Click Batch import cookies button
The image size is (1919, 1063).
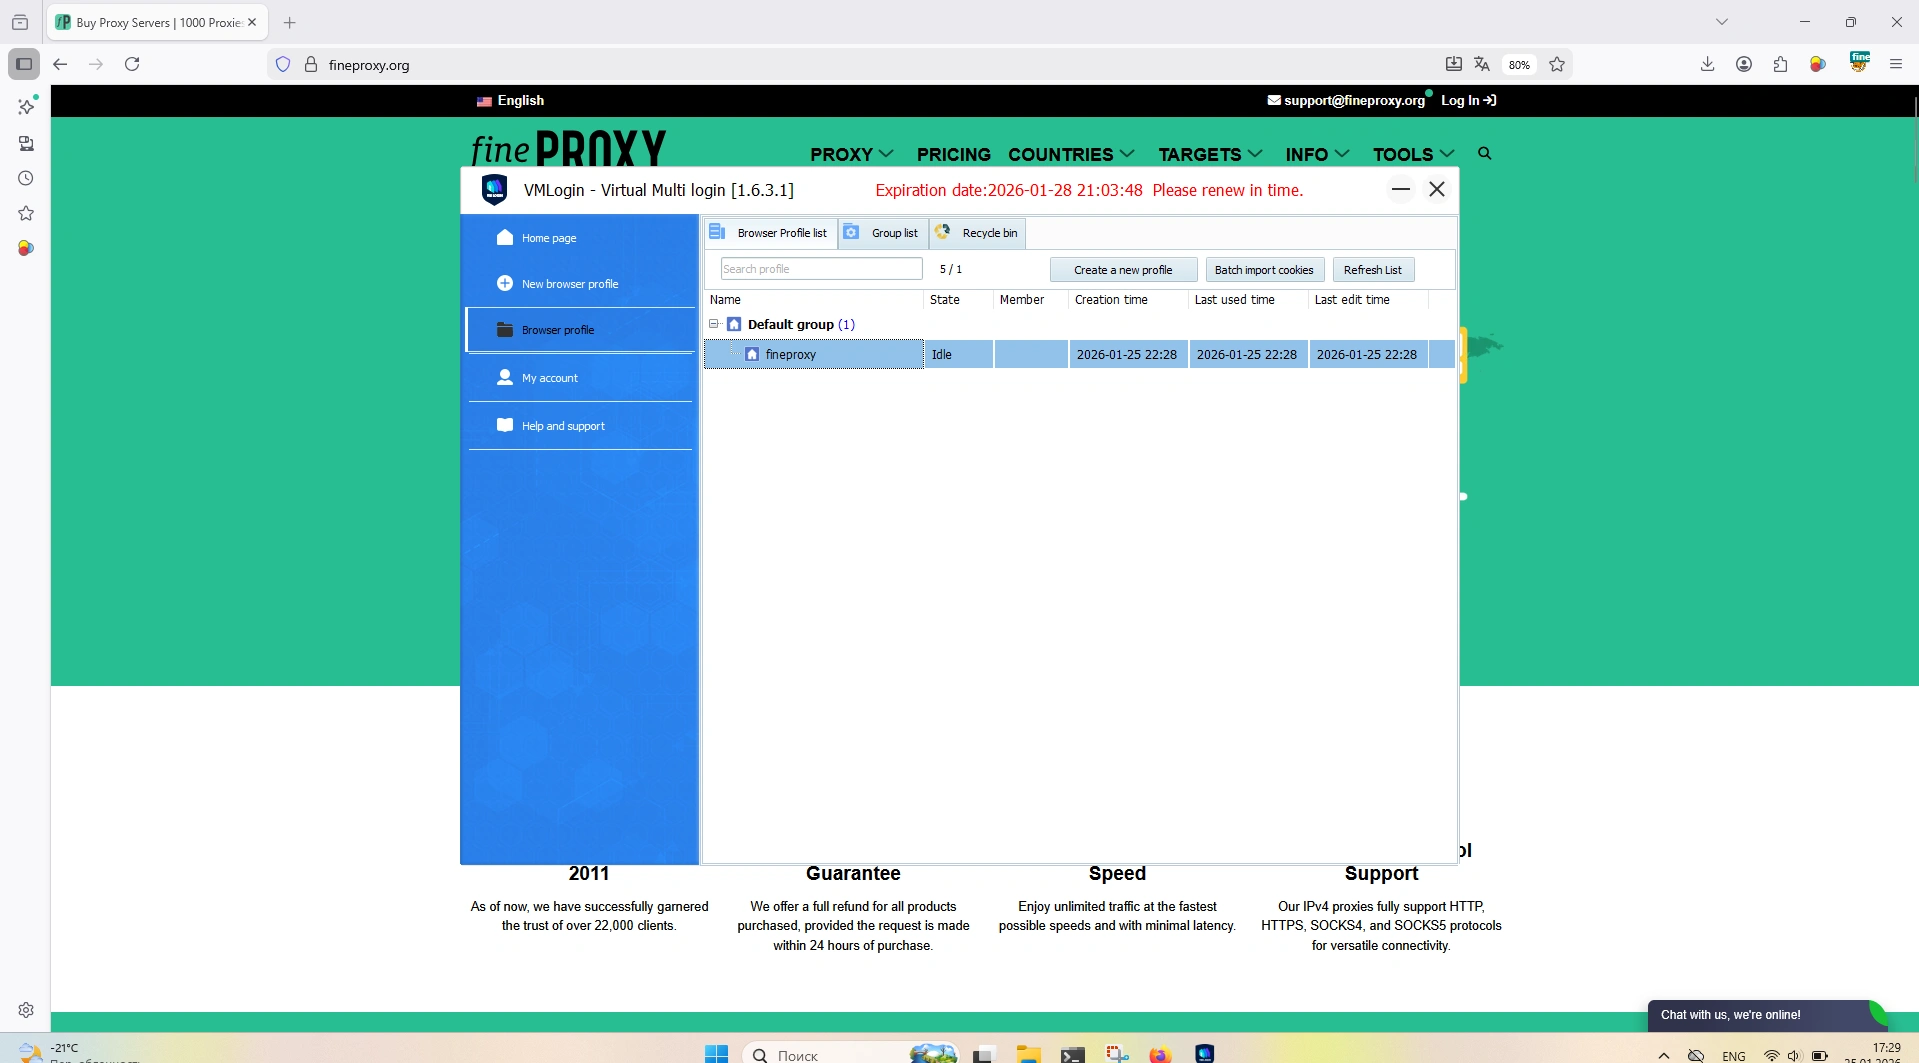click(1264, 270)
